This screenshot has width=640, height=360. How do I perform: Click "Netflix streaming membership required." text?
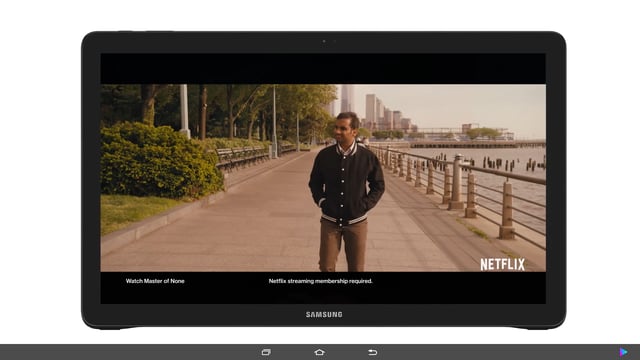pyautogui.click(x=320, y=281)
